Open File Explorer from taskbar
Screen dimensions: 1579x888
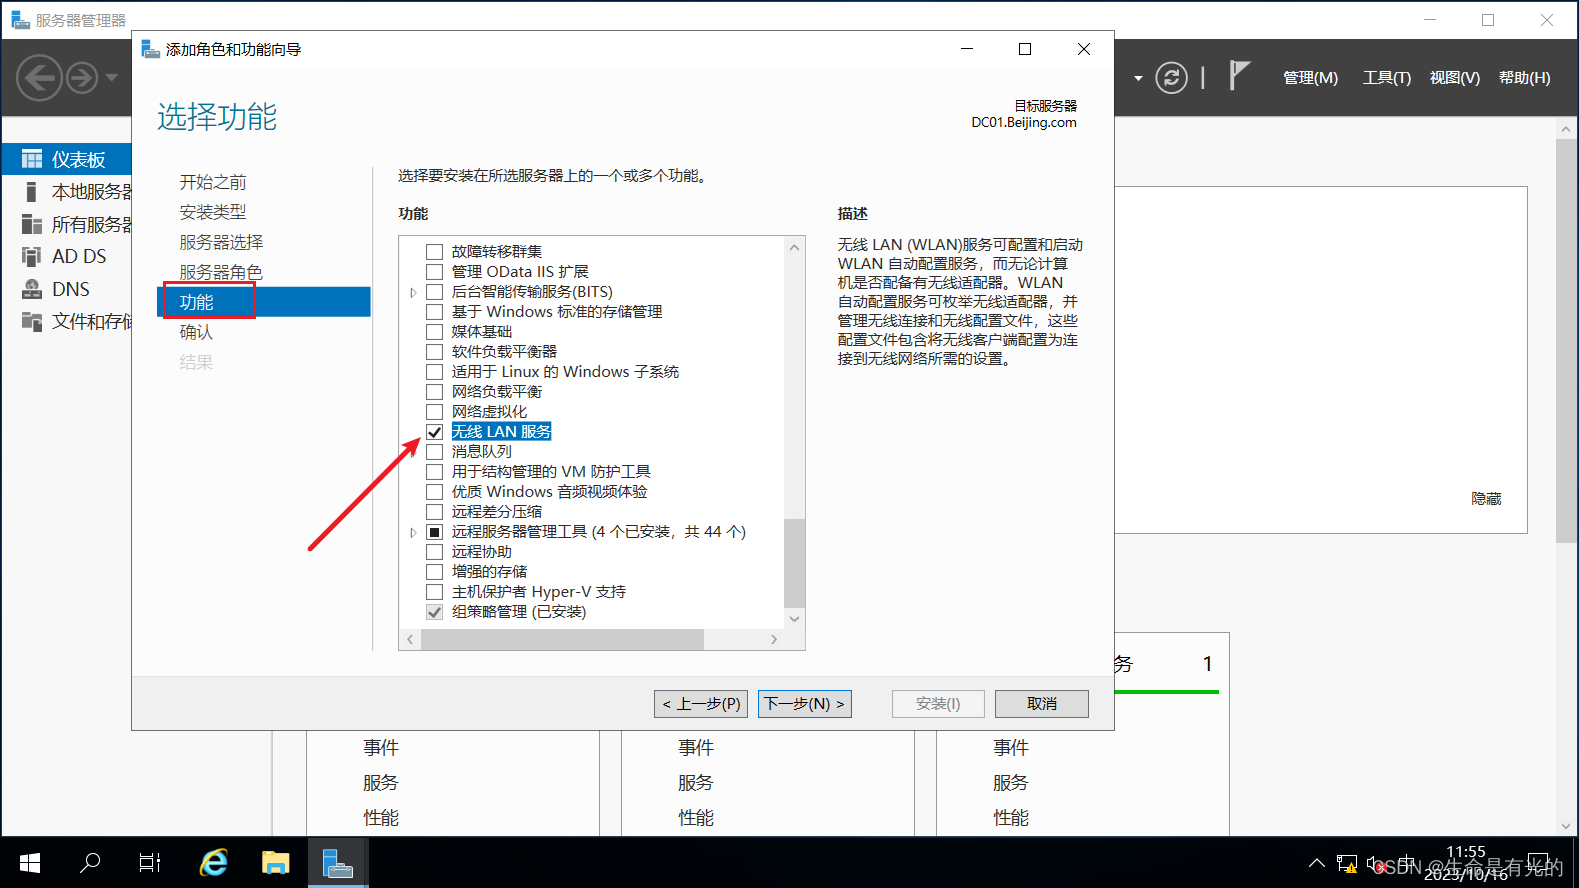tap(275, 862)
